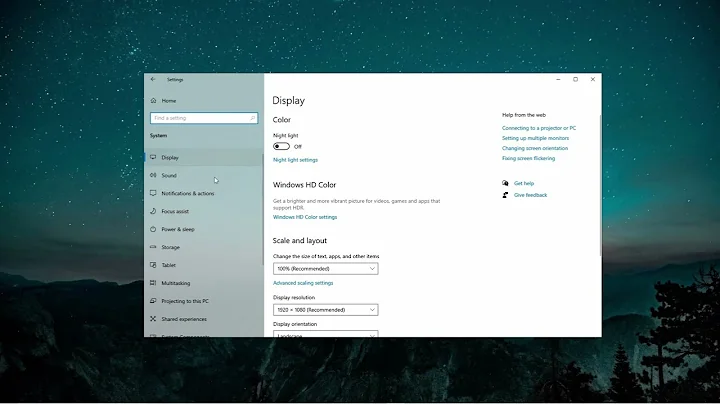This screenshot has height=404, width=720.
Task: Click the Shared experiences icon
Action: (153, 319)
